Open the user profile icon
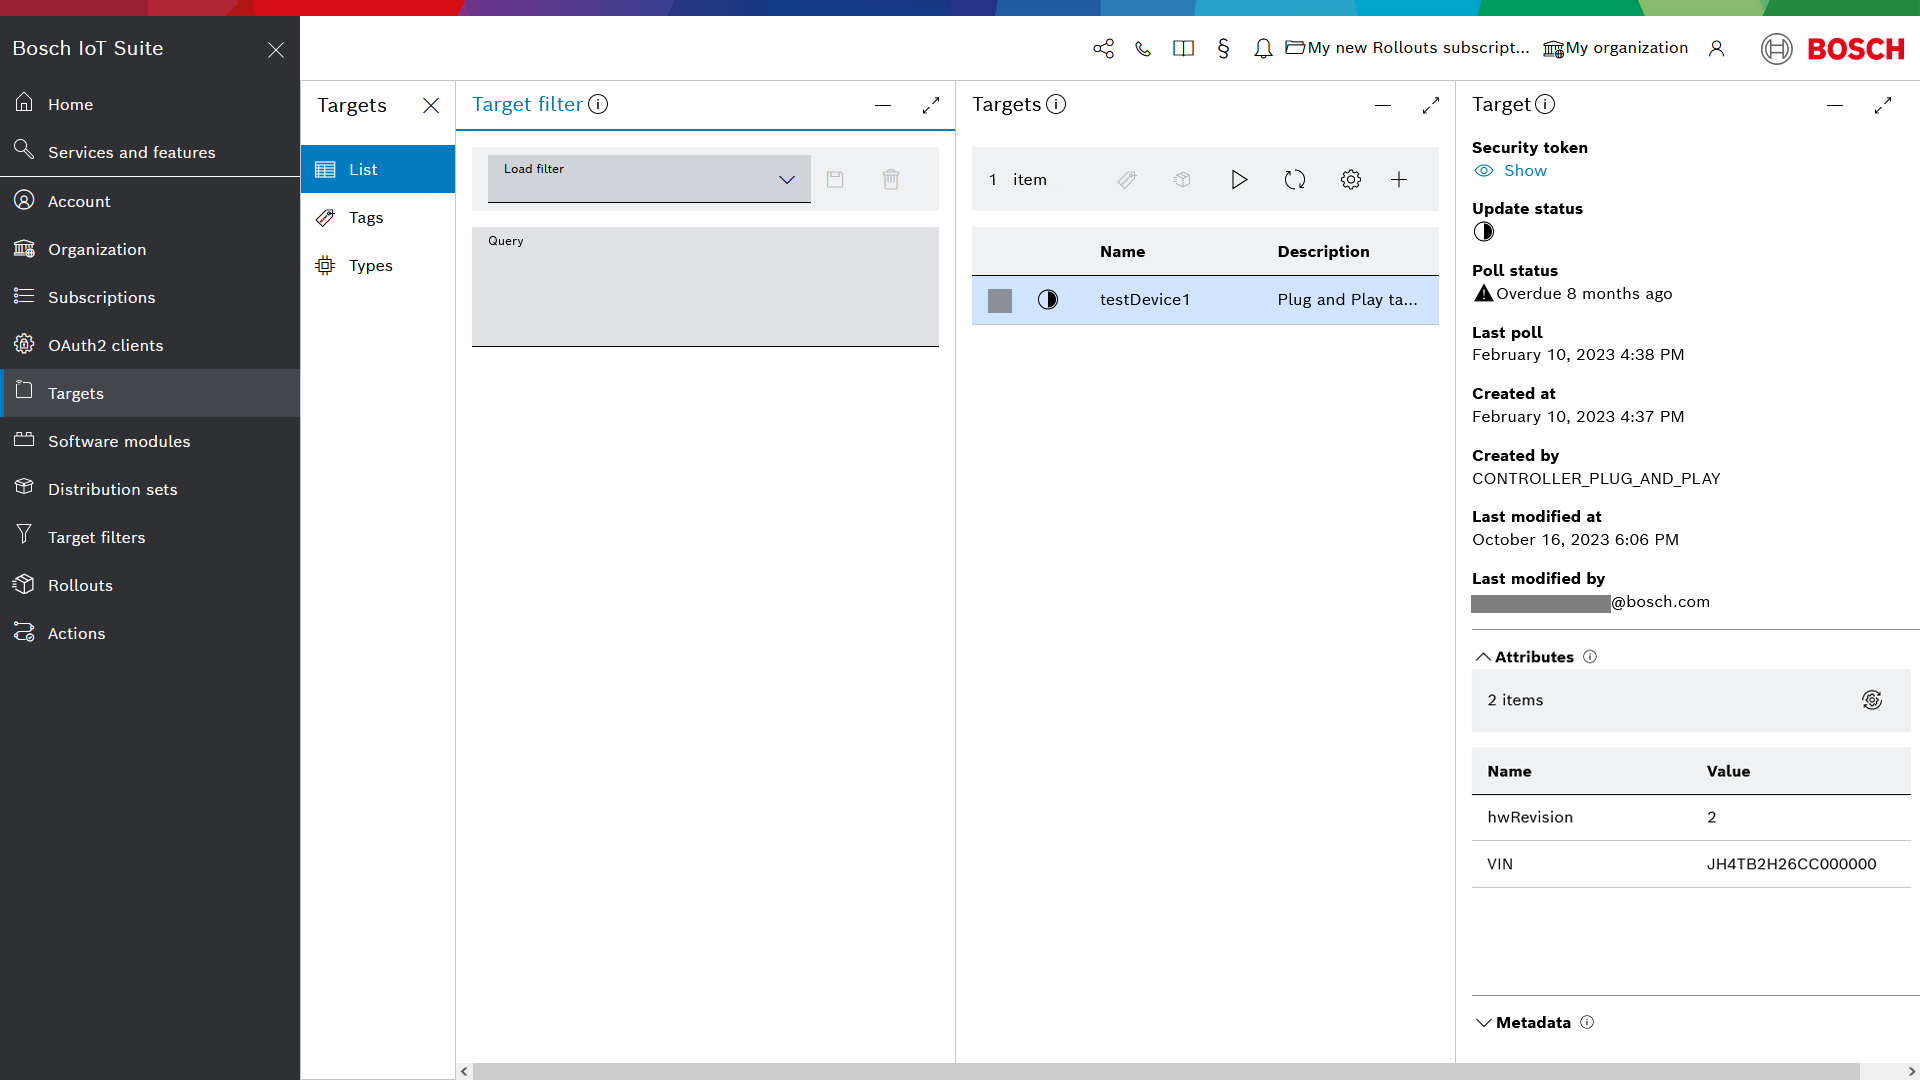 pos(1717,49)
